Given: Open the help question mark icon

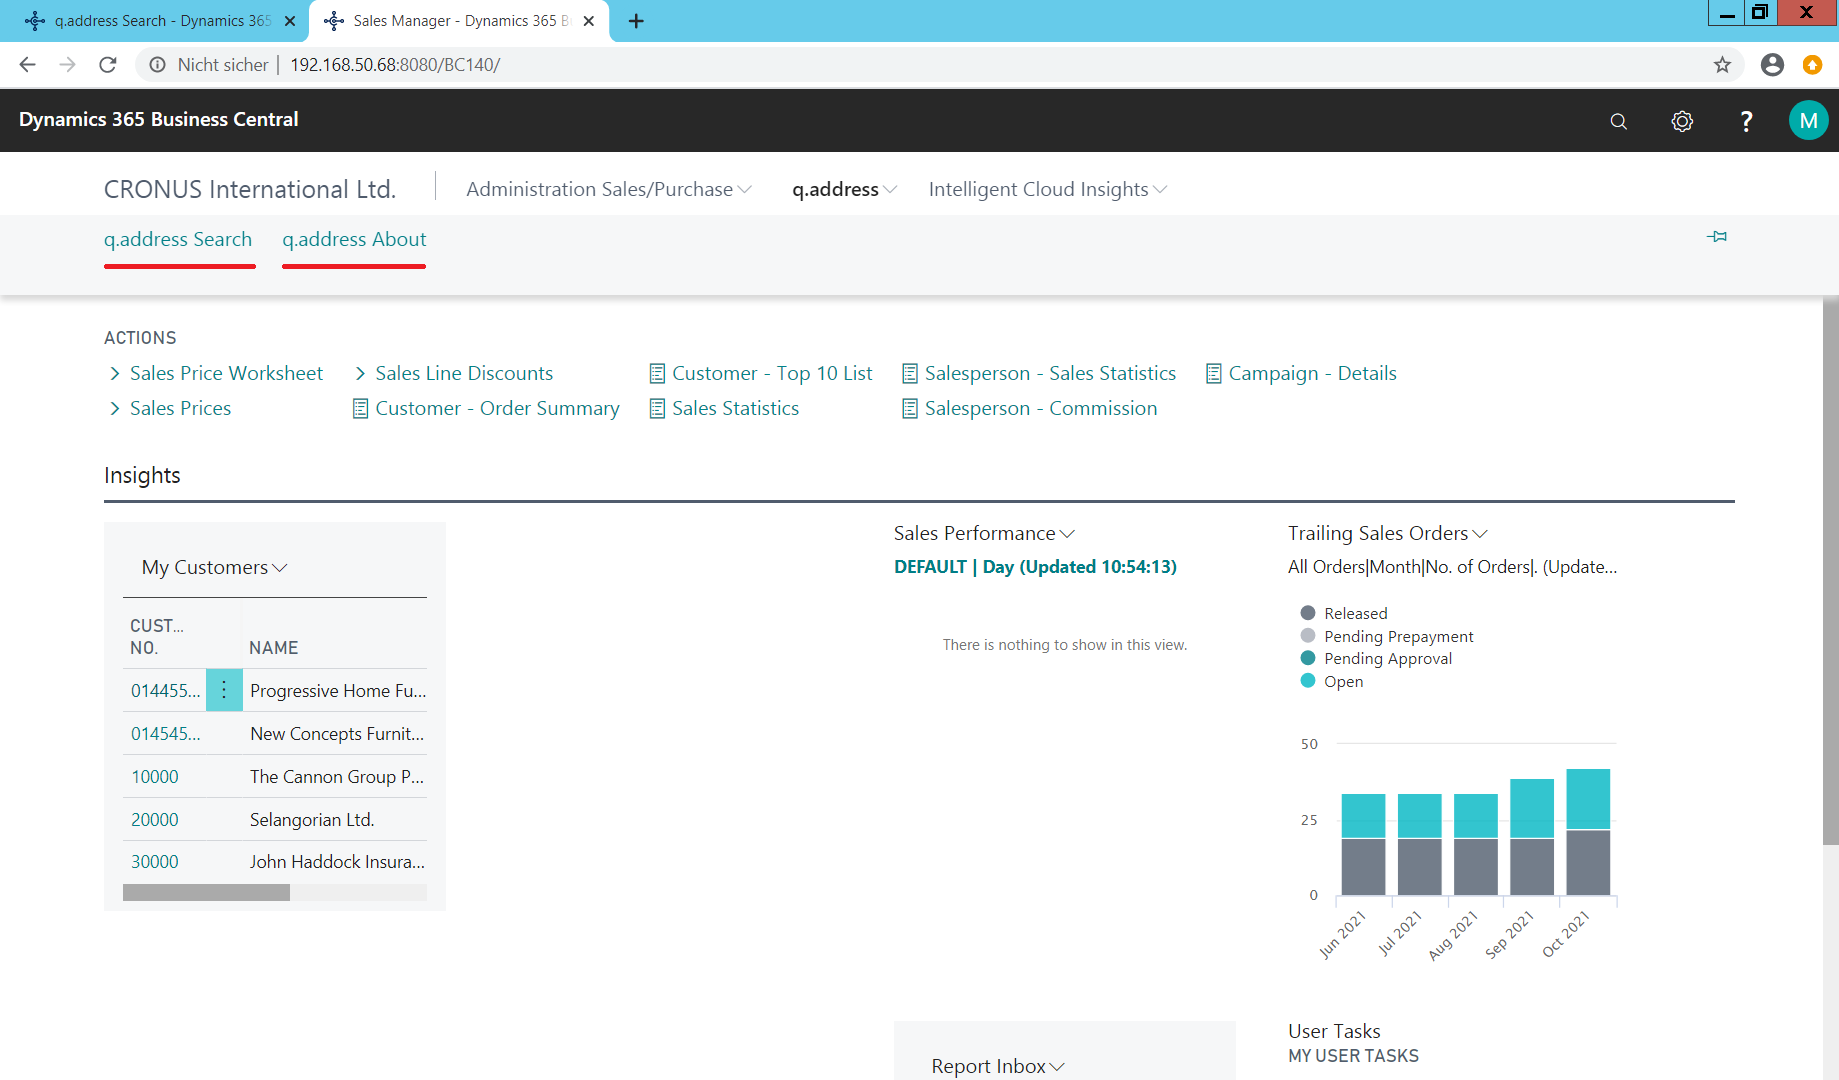Looking at the screenshot, I should (1746, 121).
